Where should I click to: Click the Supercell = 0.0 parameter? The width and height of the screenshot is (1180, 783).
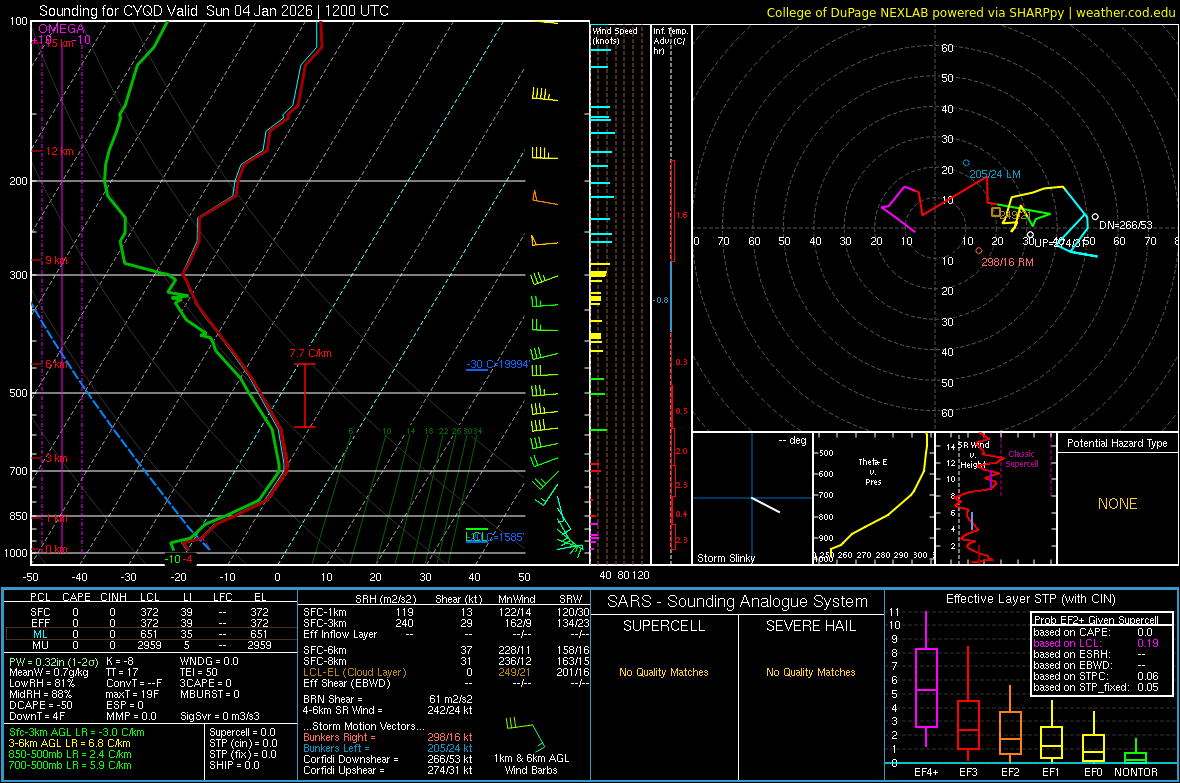(242, 732)
